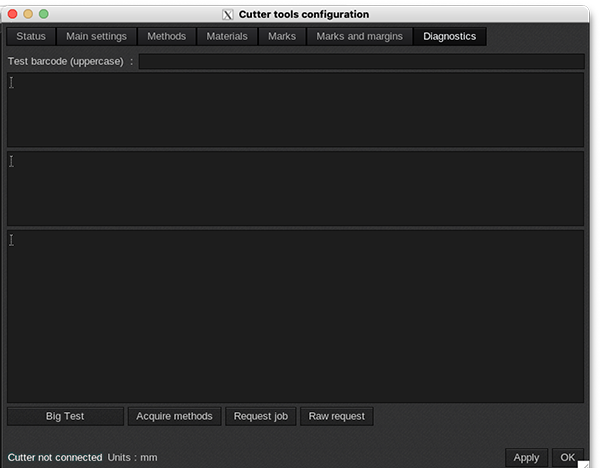600x468 pixels.
Task: Send a Raw request
Action: [336, 416]
